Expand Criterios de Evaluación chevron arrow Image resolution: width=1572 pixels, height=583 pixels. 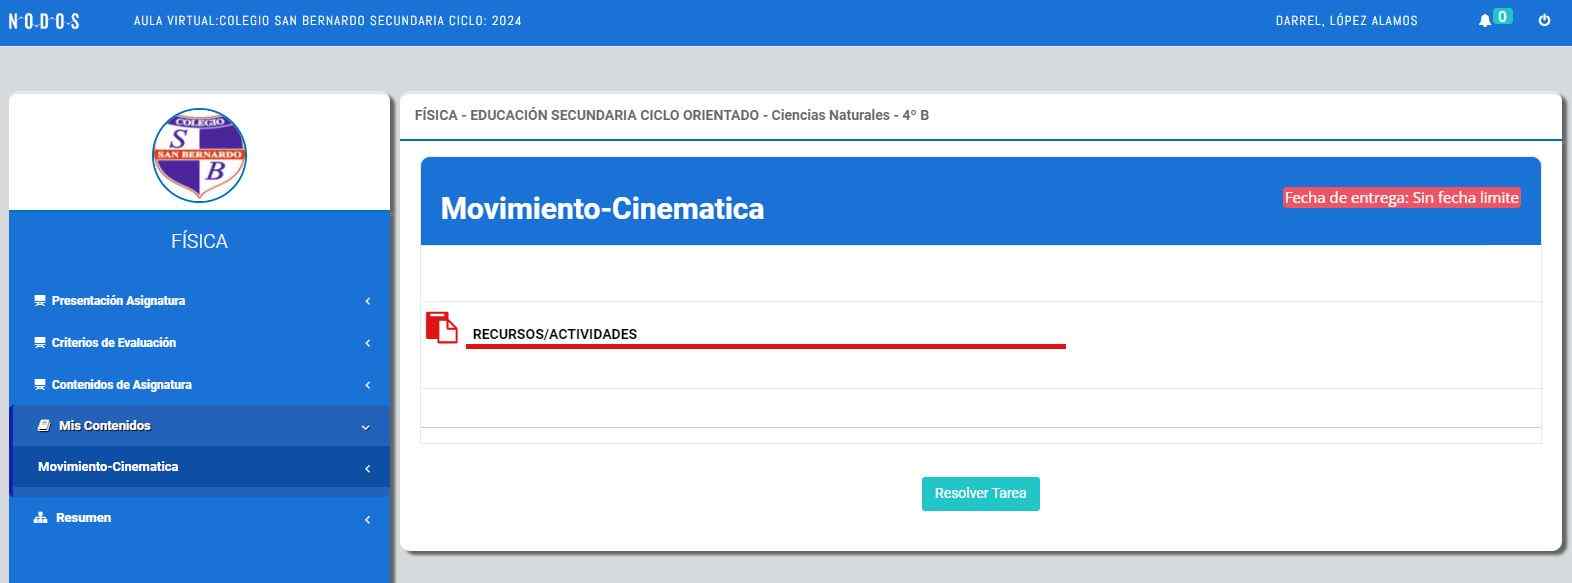(x=367, y=343)
